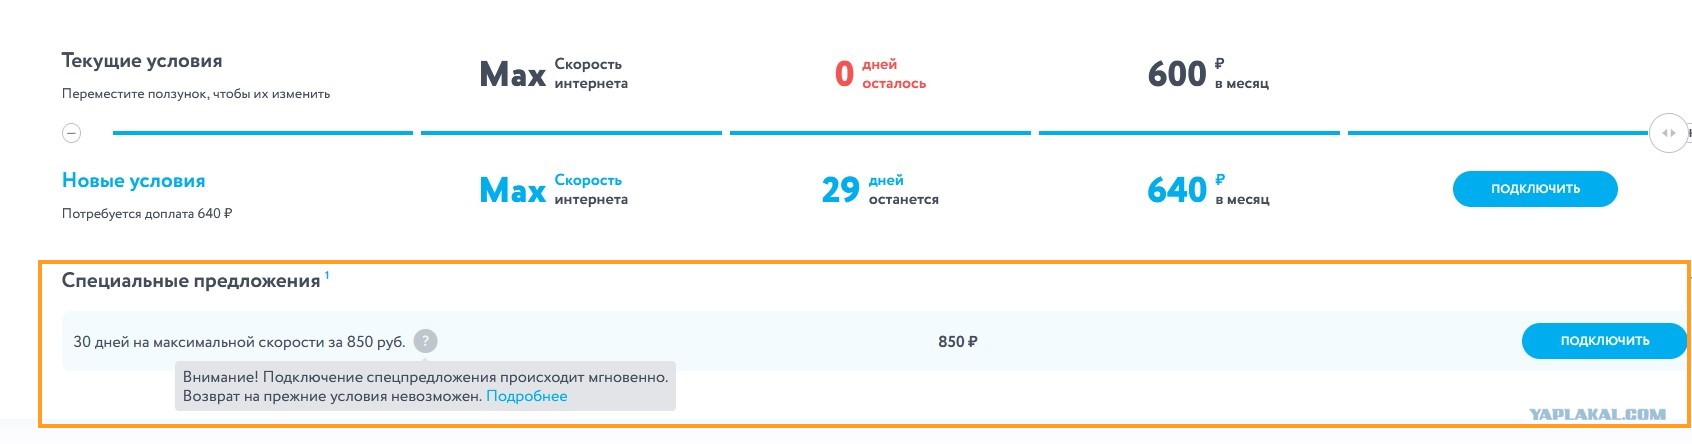Click the red 0 дней осталось indicator

[x=880, y=74]
